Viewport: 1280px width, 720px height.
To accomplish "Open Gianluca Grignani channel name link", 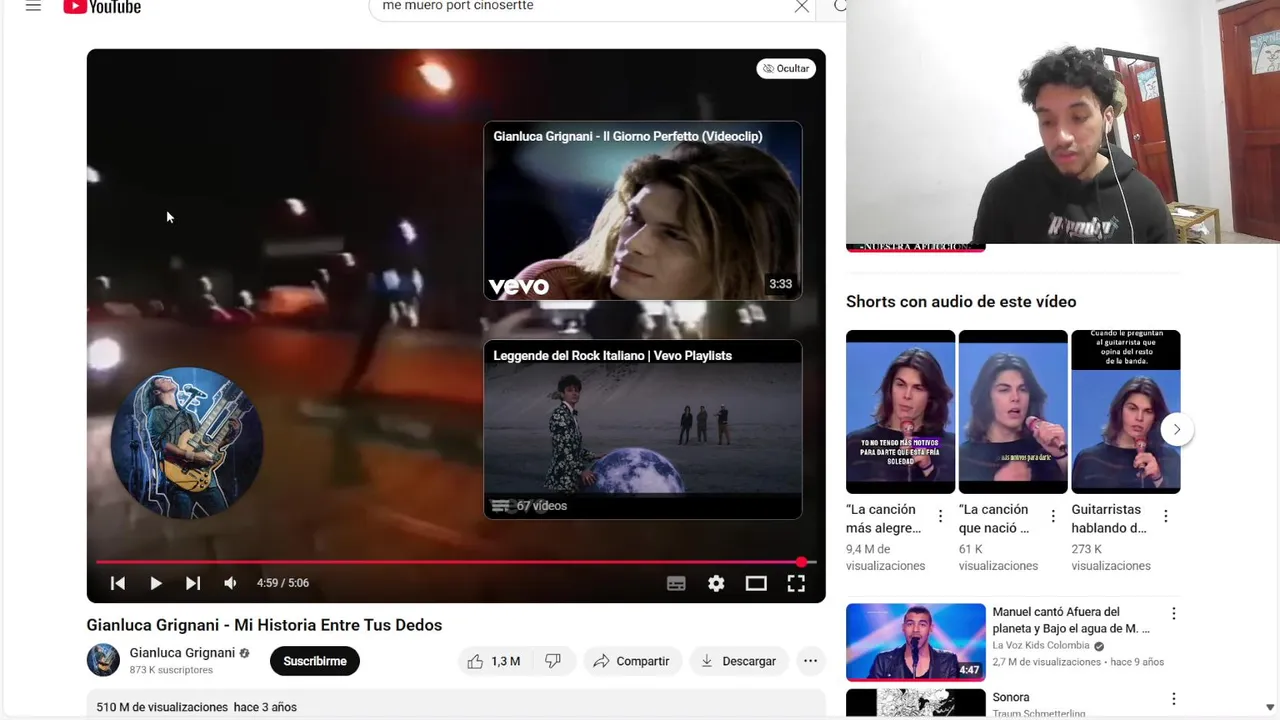I will (x=182, y=652).
